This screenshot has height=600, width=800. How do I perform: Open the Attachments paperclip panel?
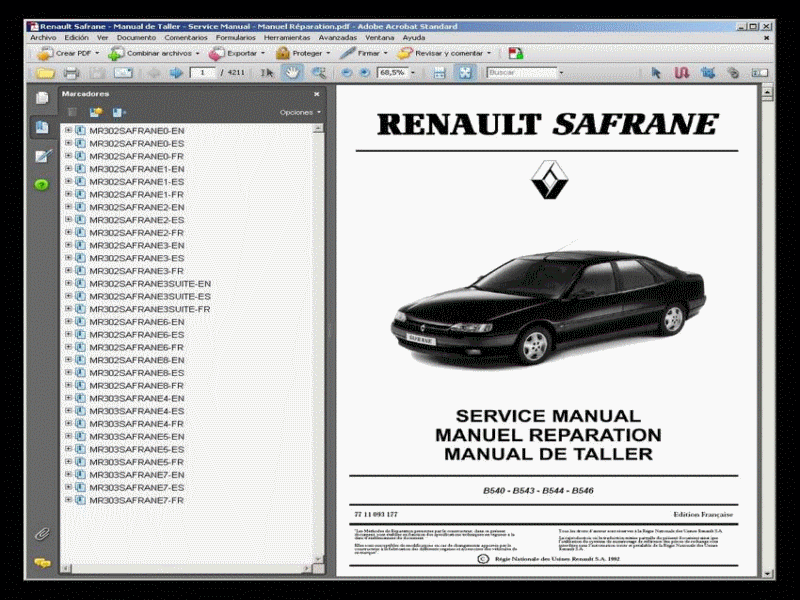(x=42, y=534)
